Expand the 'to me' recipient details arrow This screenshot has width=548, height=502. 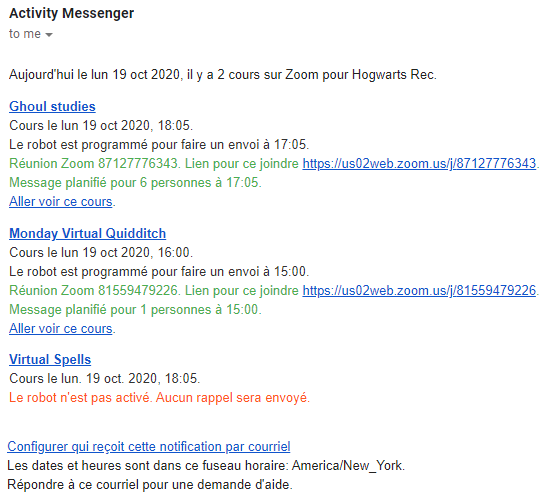pos(49,35)
